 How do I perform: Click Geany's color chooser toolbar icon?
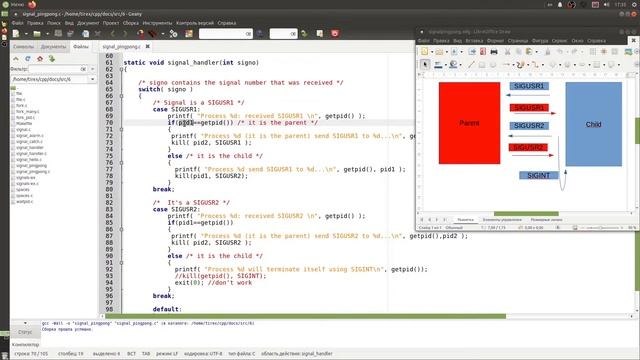(189, 33)
